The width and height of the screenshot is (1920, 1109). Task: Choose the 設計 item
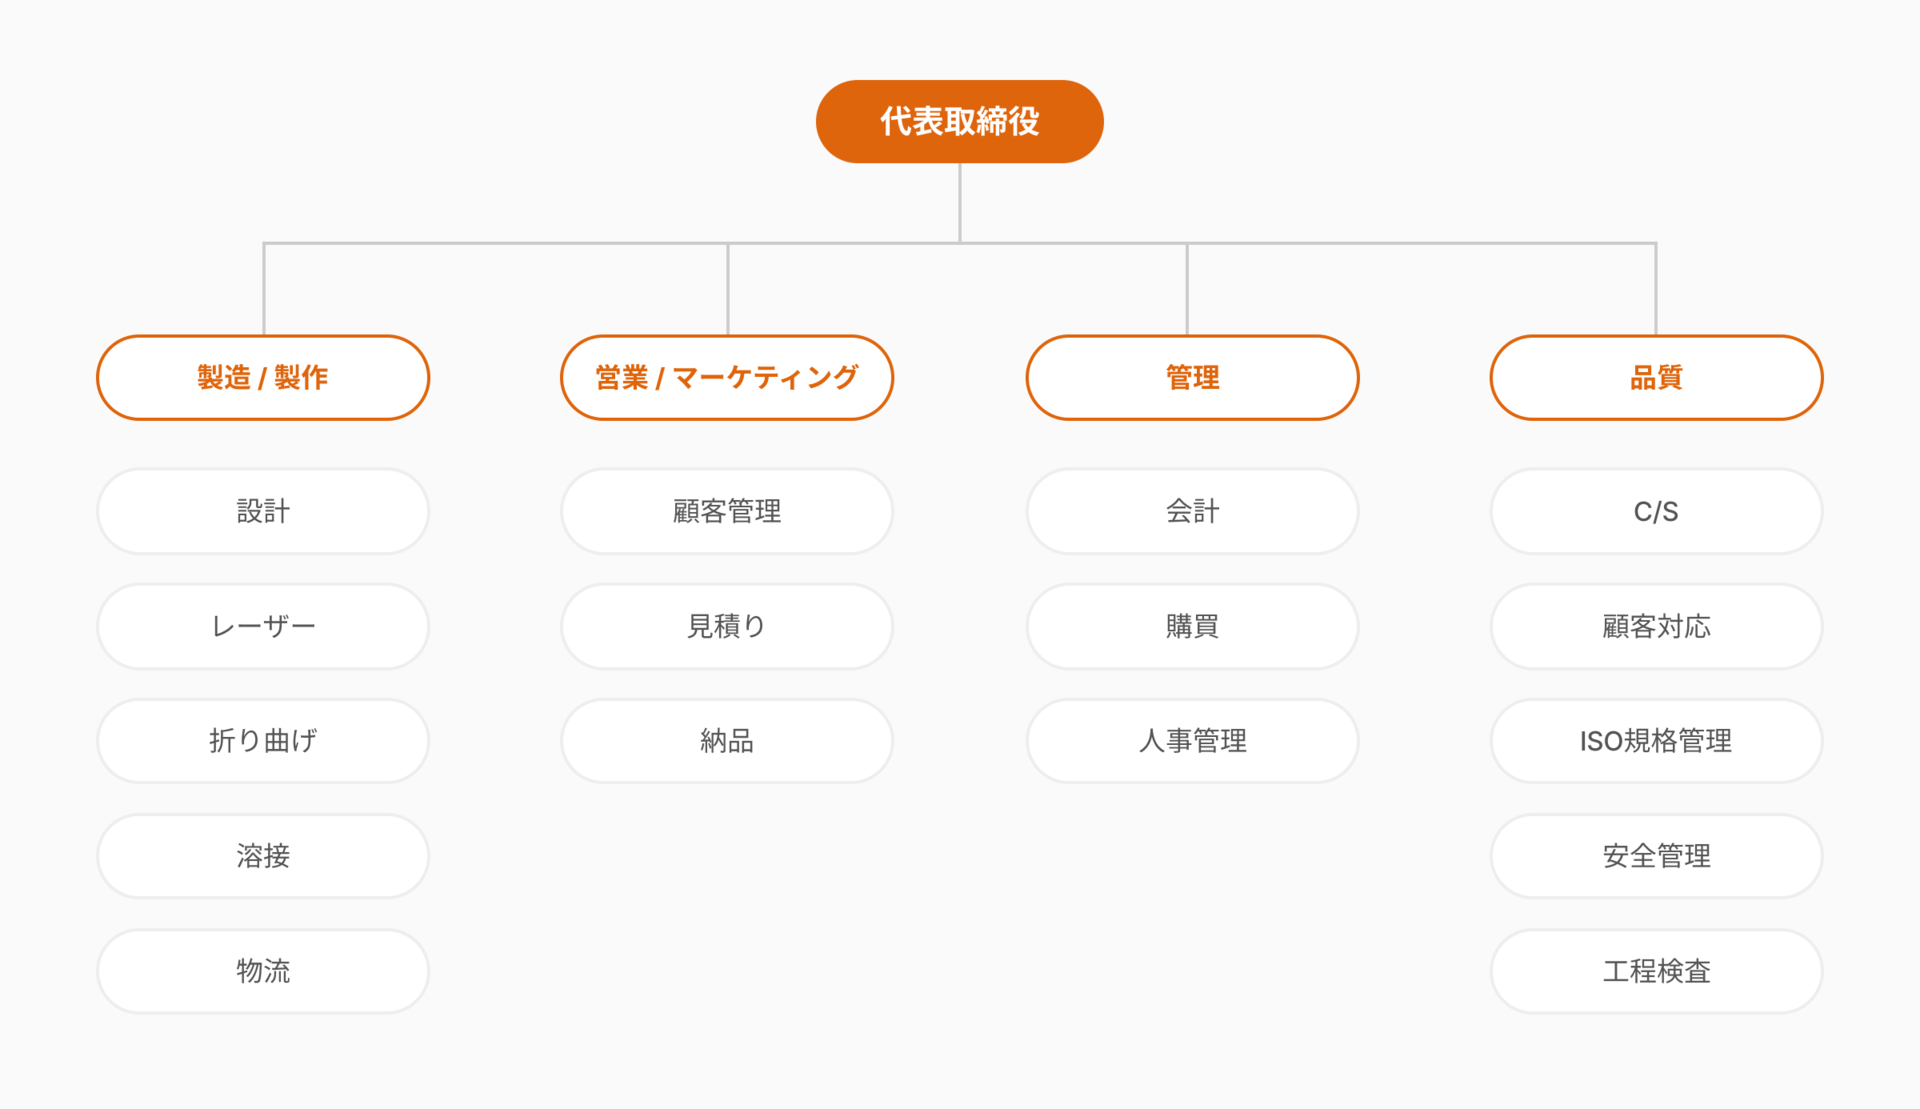pyautogui.click(x=263, y=511)
